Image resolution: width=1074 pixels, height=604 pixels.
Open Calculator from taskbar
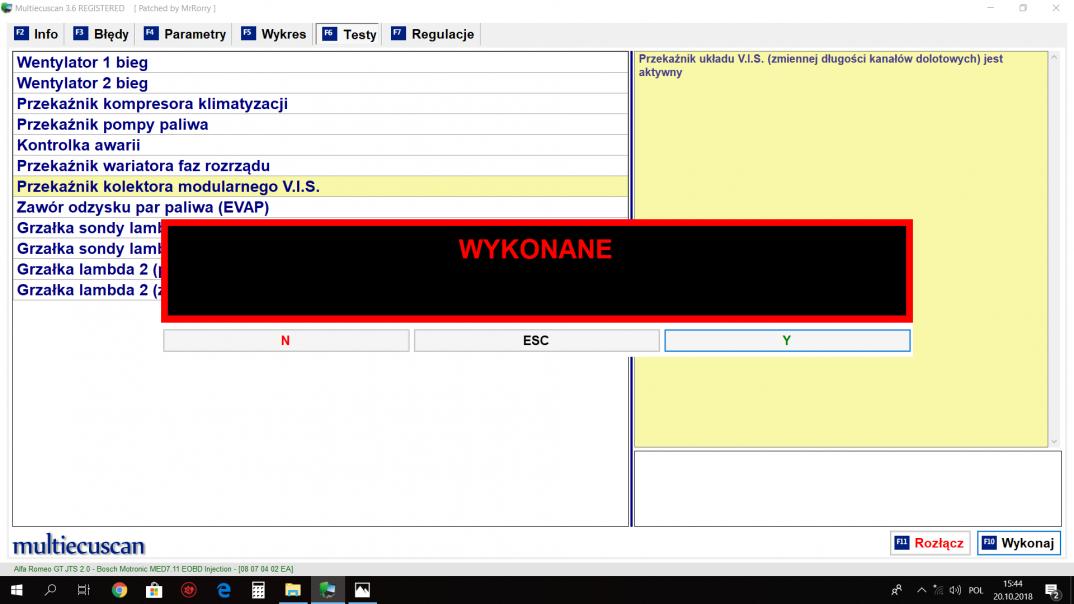(x=258, y=590)
